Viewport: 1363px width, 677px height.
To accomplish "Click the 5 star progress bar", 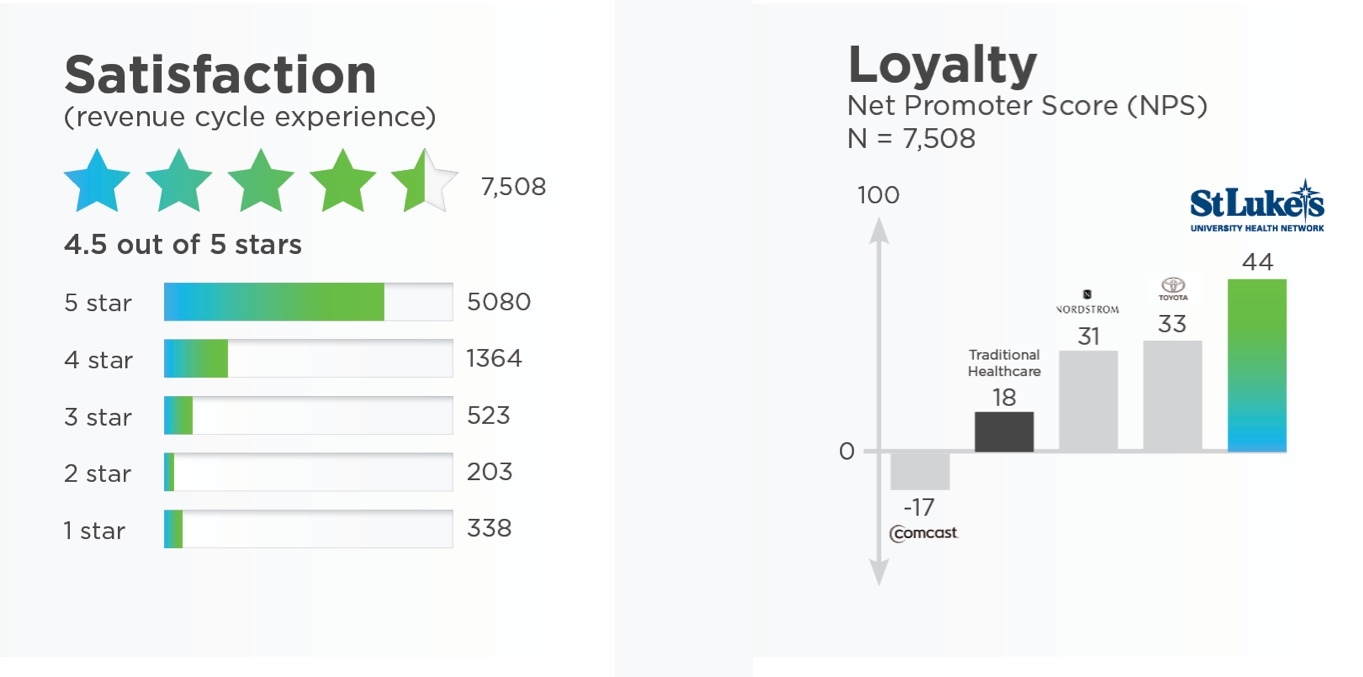I will coord(308,302).
